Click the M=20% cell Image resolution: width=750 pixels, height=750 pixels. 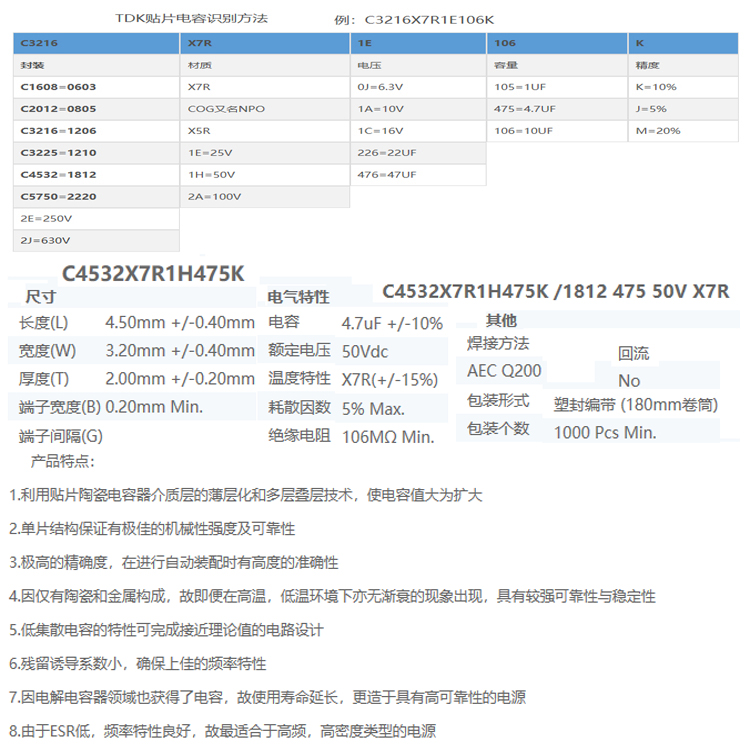click(684, 131)
